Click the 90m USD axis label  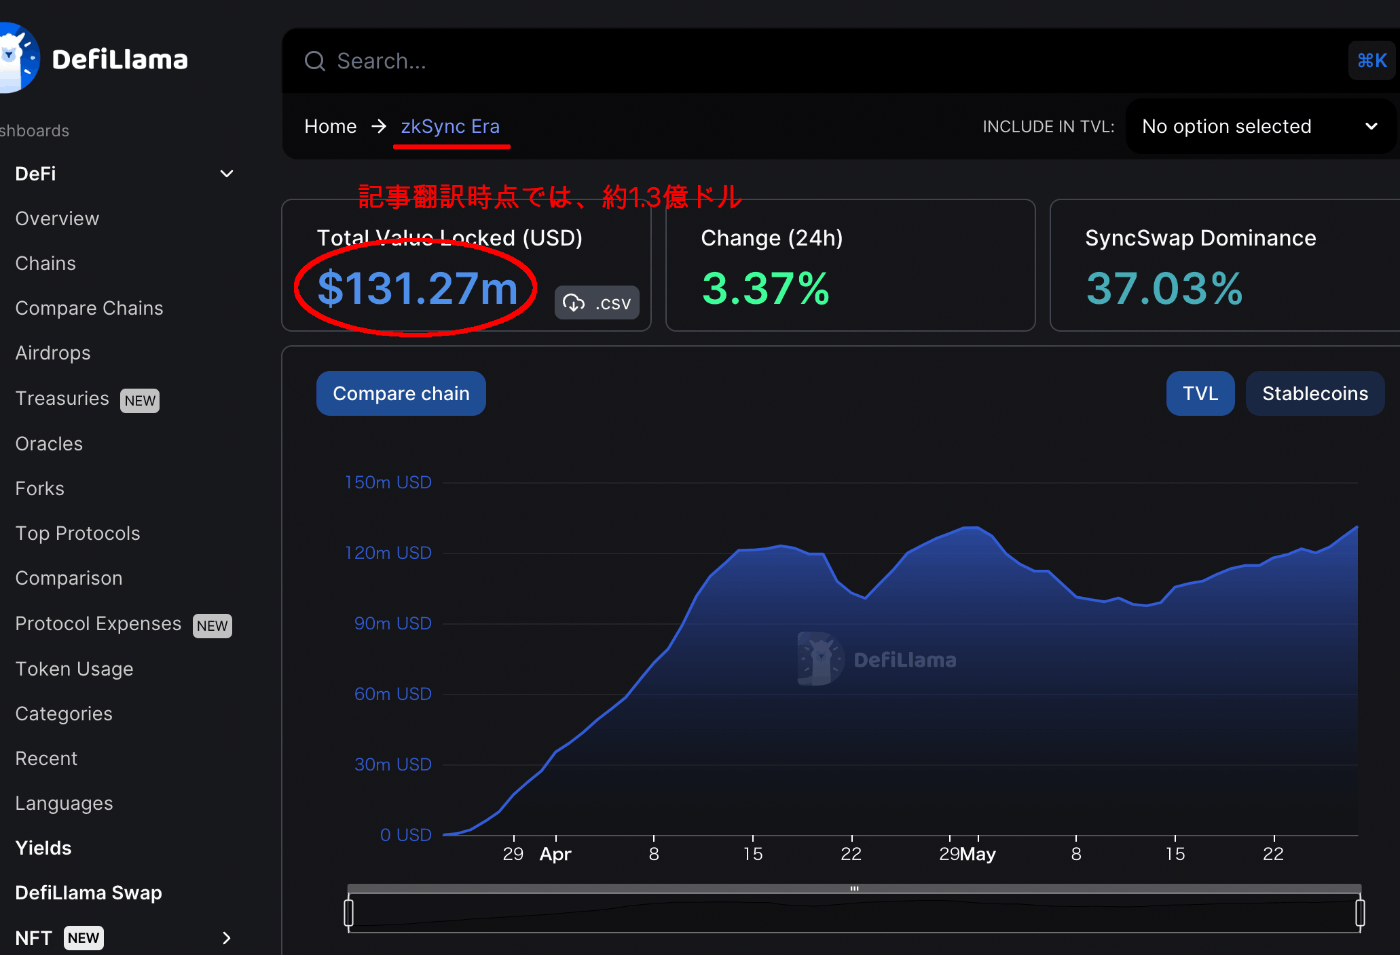coord(393,623)
